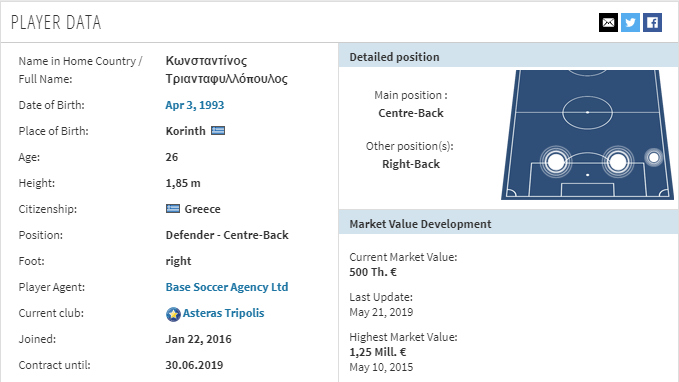
Task: Share player data via email icon
Action: pos(608,23)
